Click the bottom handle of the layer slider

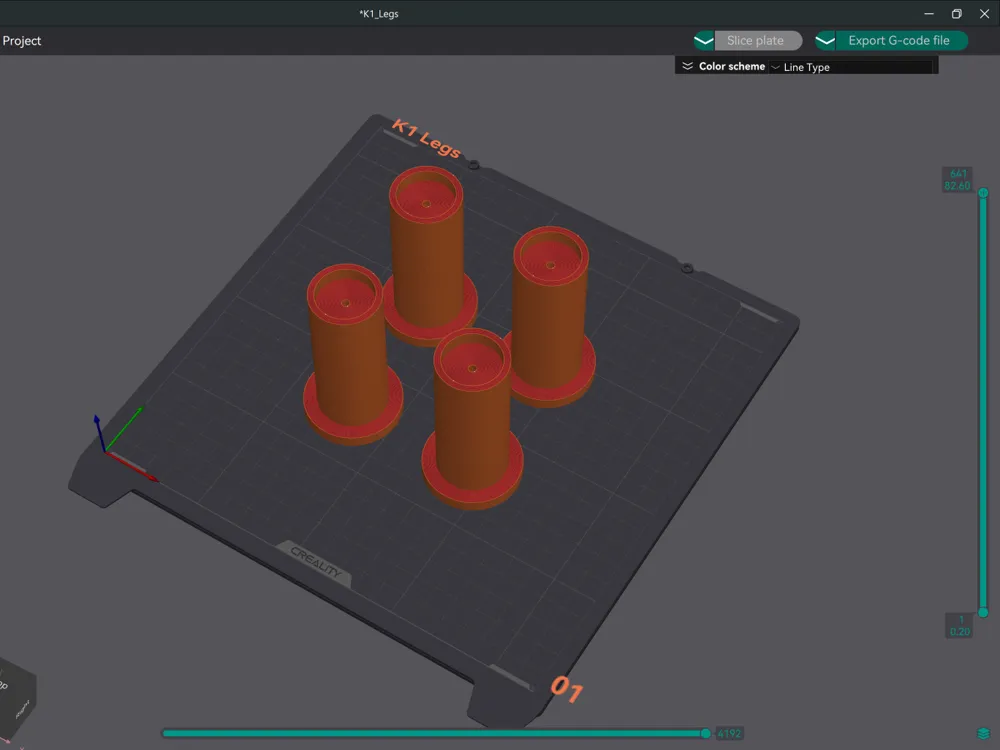click(983, 612)
